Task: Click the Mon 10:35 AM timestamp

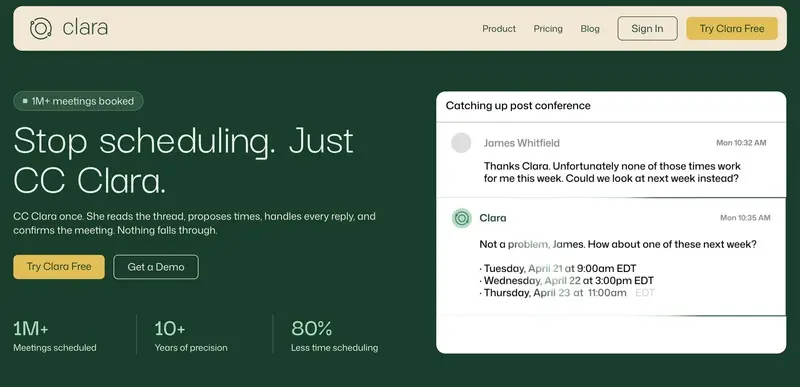Action: coord(745,218)
